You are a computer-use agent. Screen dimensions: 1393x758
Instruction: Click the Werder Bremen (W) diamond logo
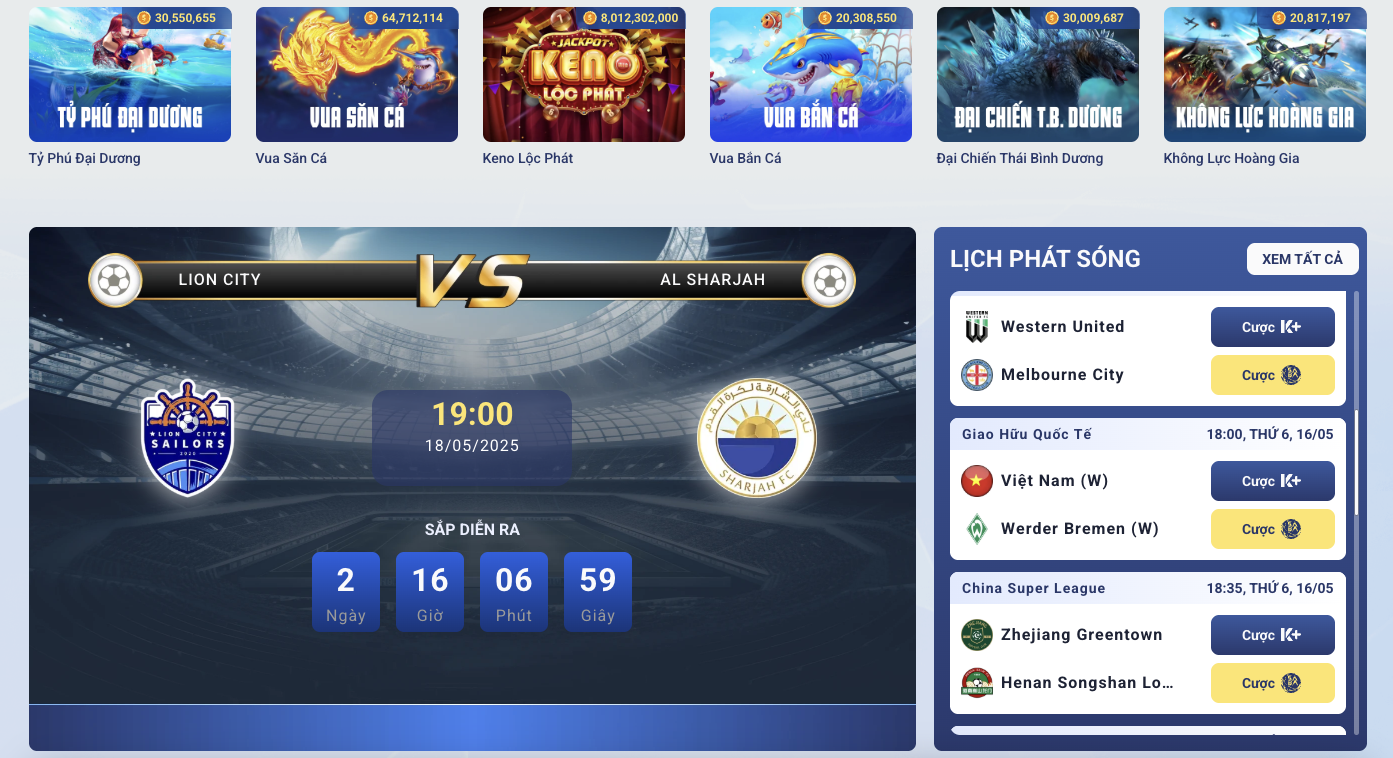coord(976,529)
